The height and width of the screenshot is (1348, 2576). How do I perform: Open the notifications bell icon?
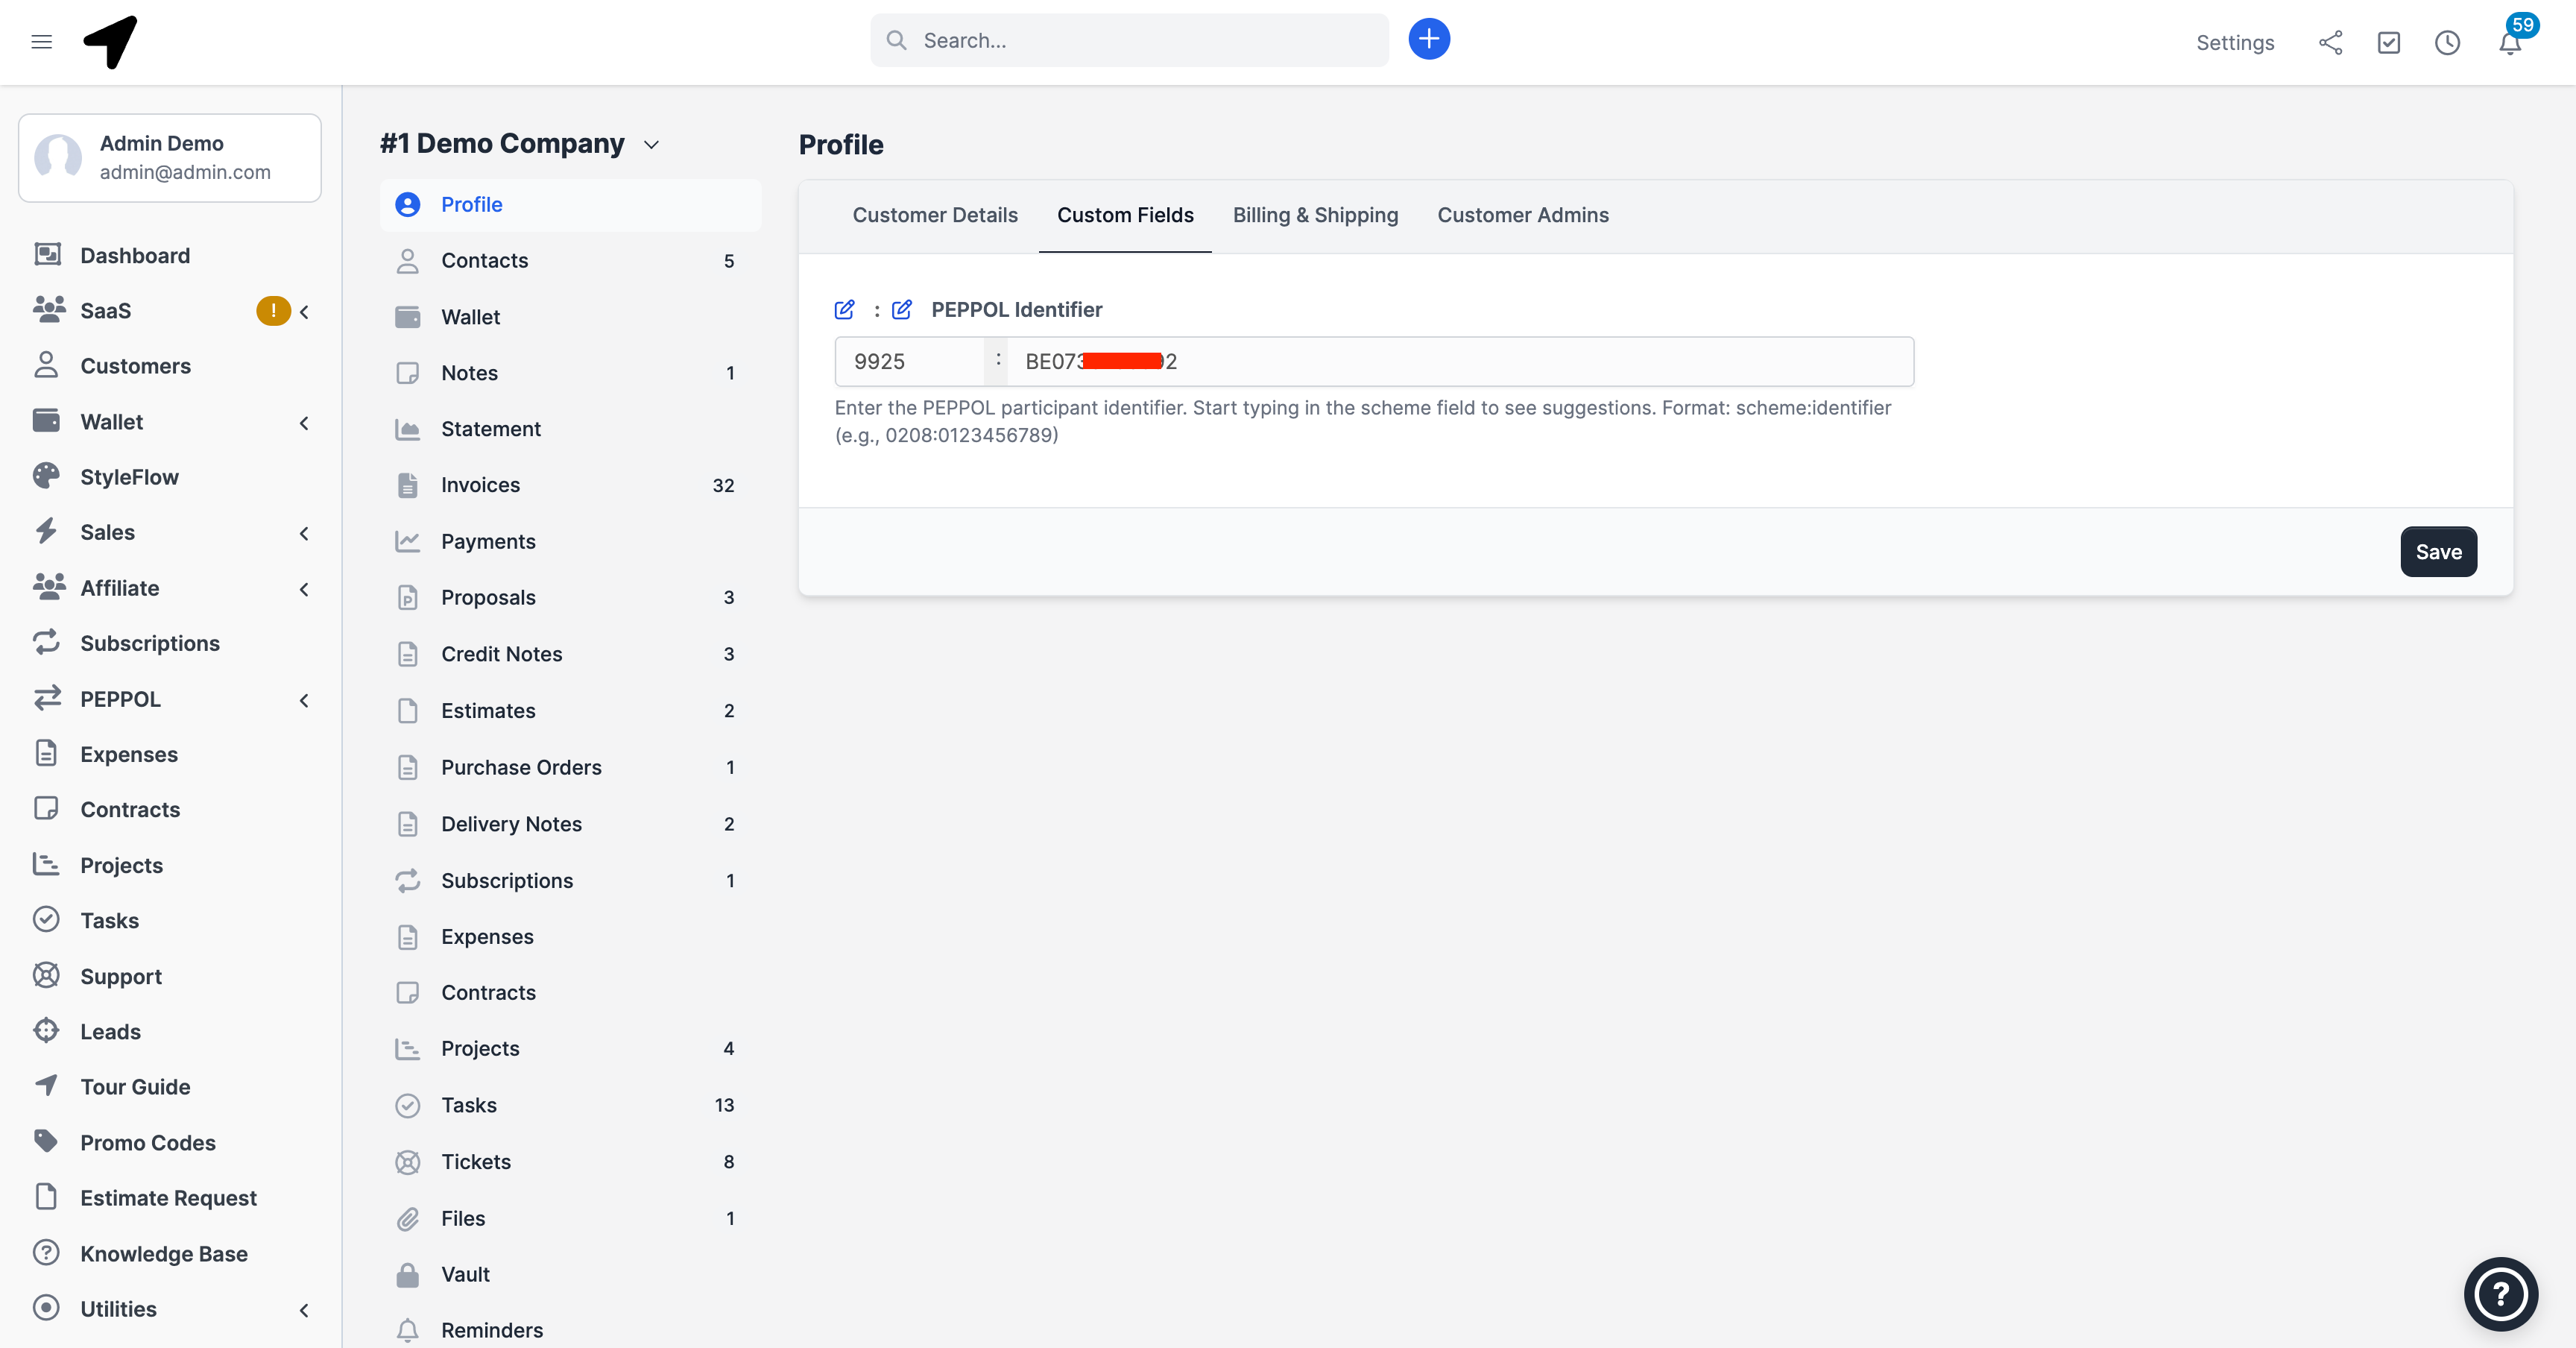[2509, 43]
